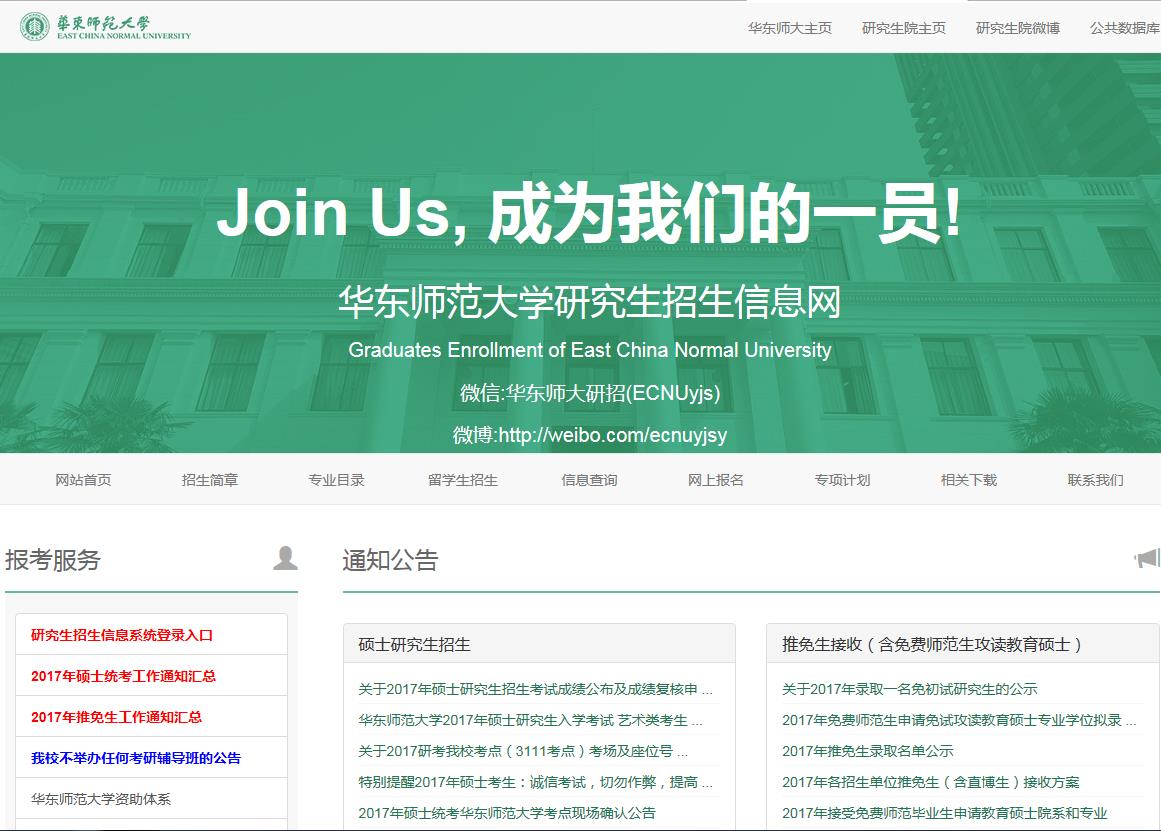Open 2017年推免生工作通知汇总 link
Image resolution: width=1161 pixels, height=831 pixels.
[x=116, y=717]
